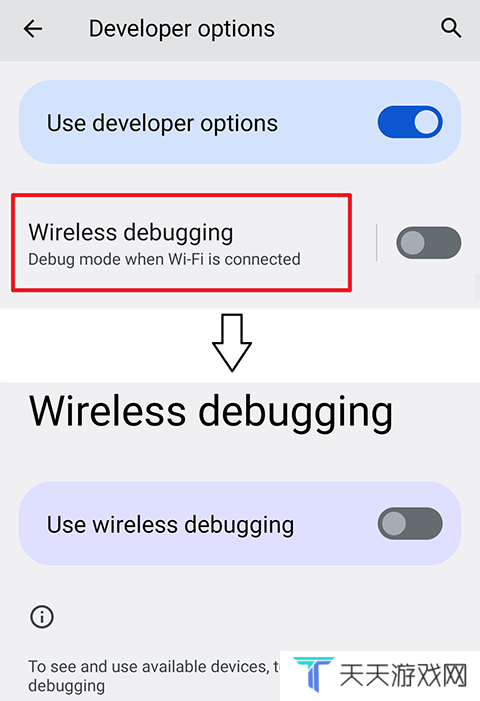
Task: Click the lavender card around Use wireless debugging
Action: (x=240, y=524)
